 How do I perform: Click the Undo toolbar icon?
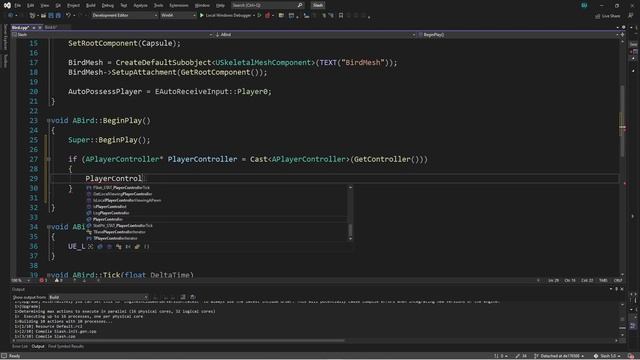point(68,16)
